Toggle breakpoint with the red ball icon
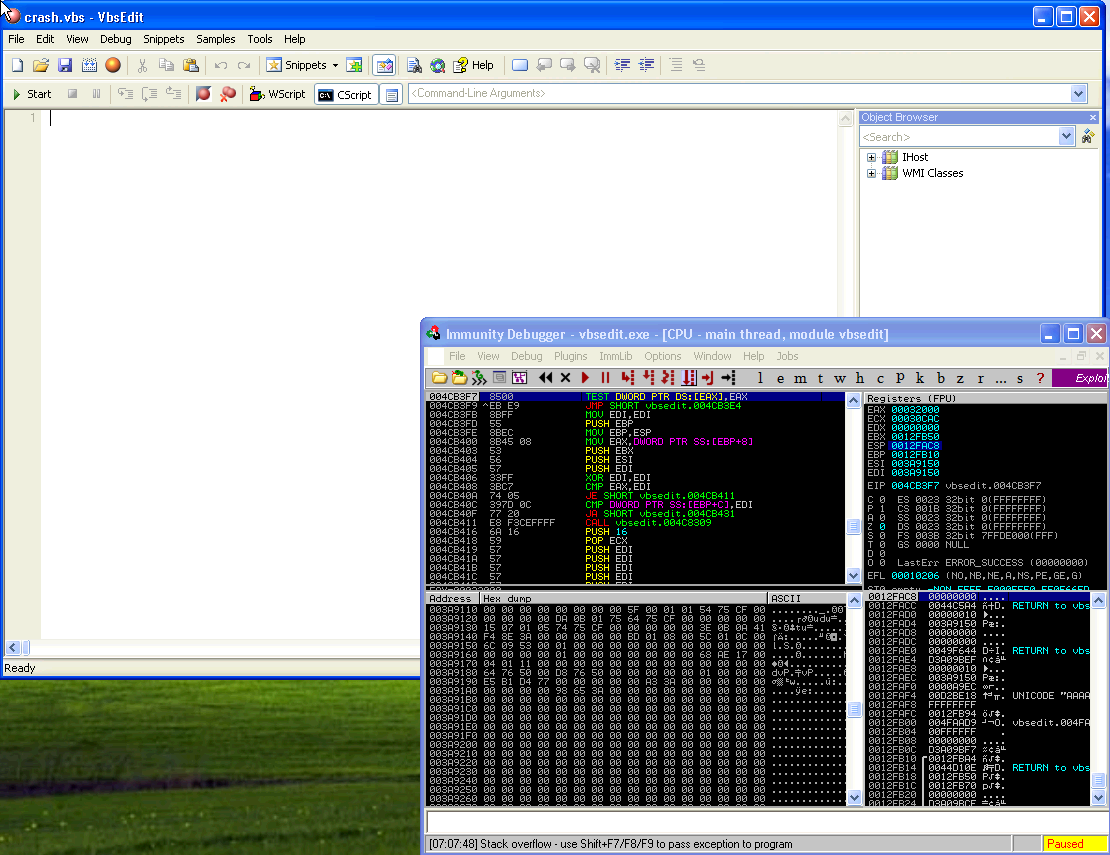Screen dimensions: 1110x855 point(203,93)
